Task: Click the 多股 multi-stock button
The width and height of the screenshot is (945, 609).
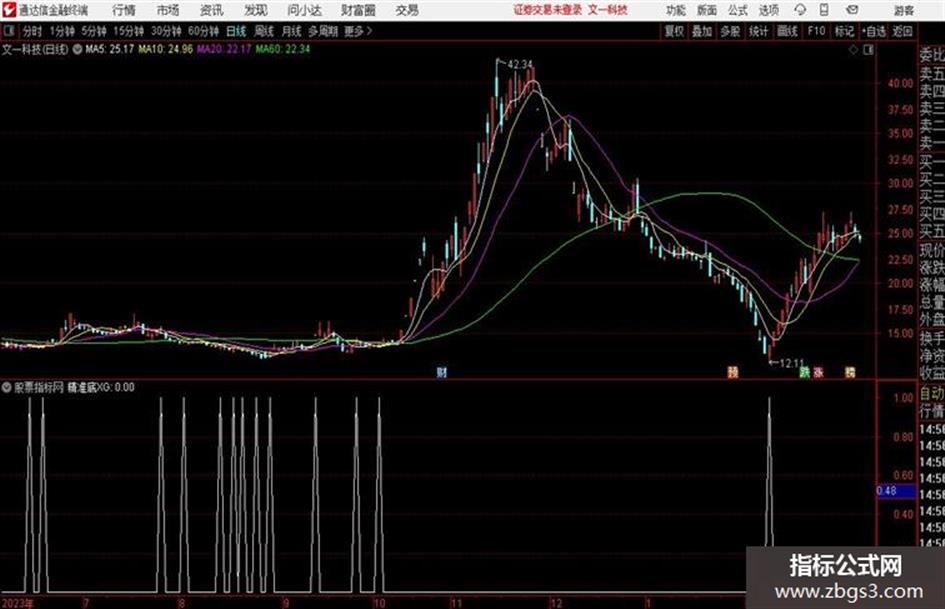Action: point(730,31)
